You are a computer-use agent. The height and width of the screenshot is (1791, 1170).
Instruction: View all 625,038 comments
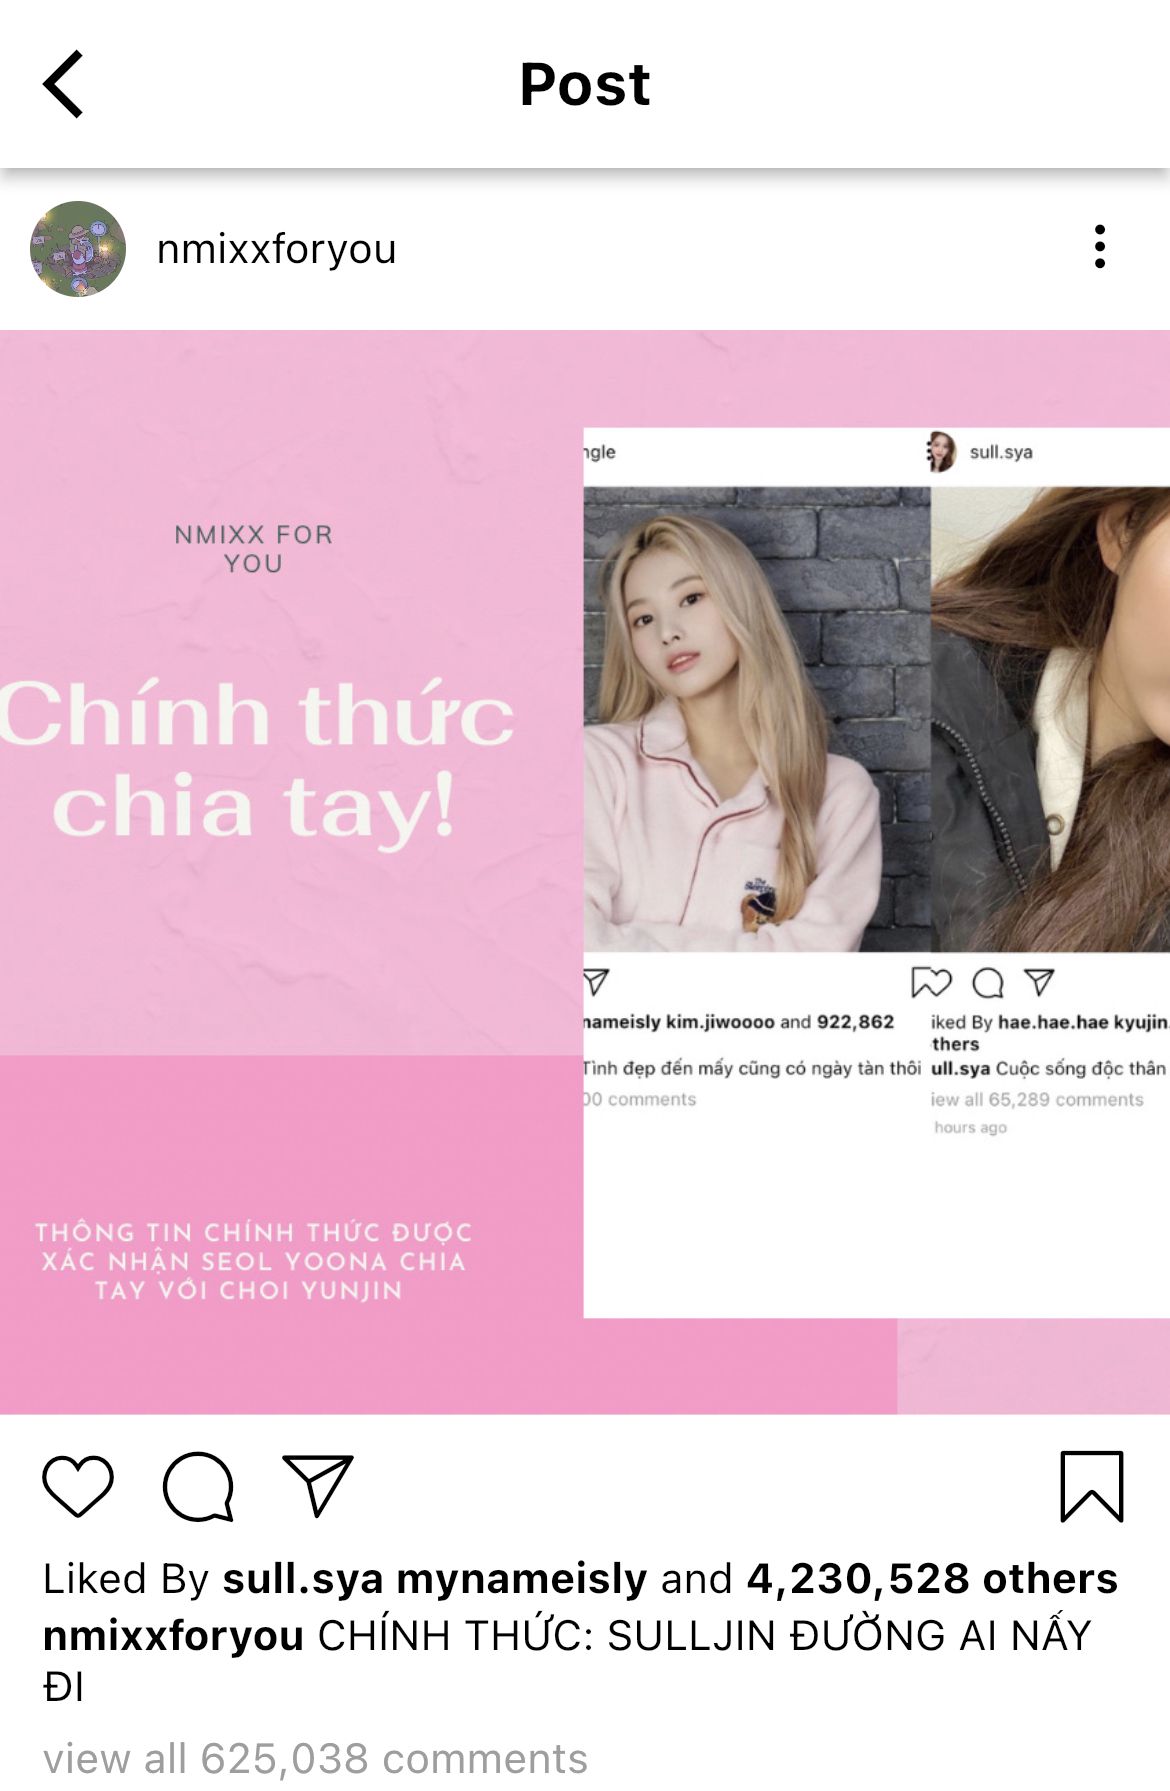315,1758
